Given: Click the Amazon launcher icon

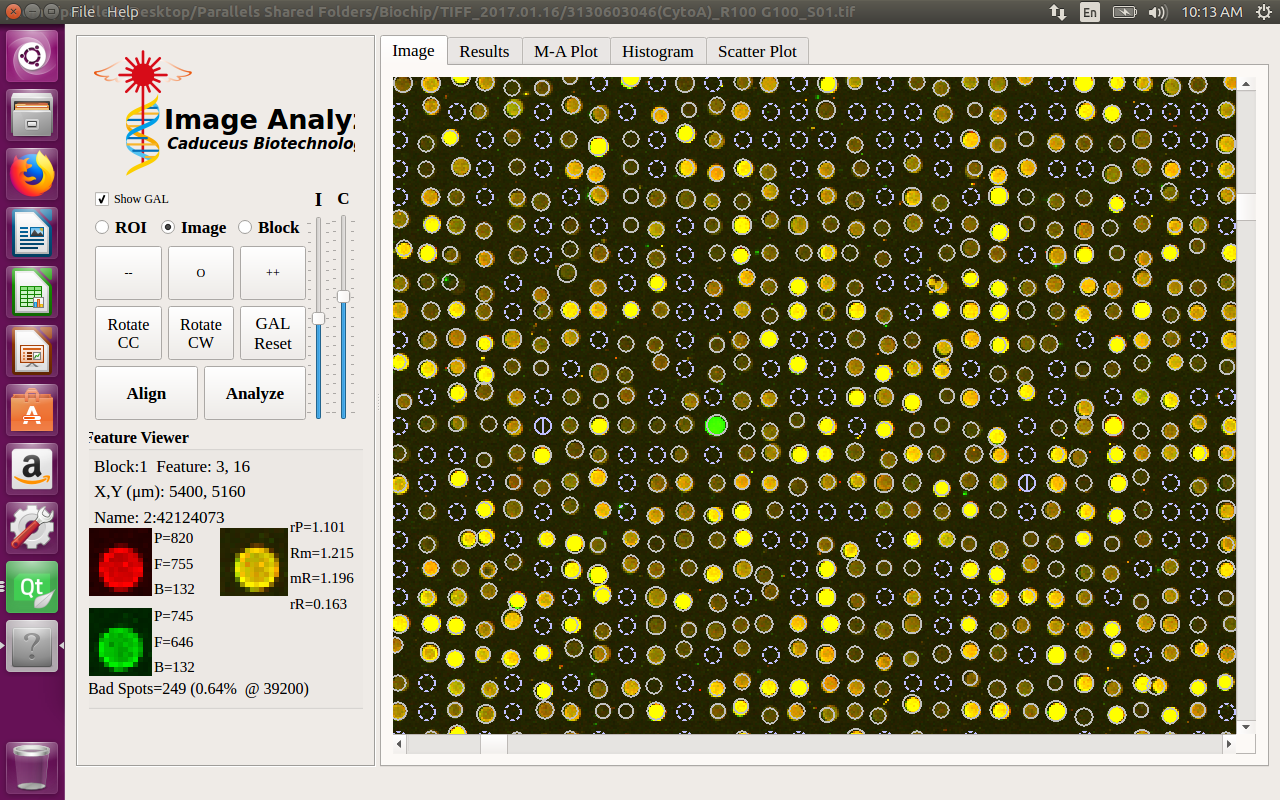Looking at the screenshot, I should pyautogui.click(x=33, y=470).
